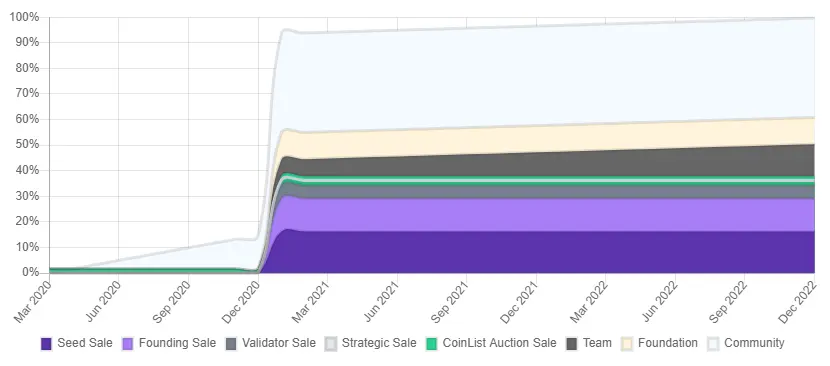Click the dark purple Seed Sale area
Screen dimensions: 830x366
click(529, 252)
